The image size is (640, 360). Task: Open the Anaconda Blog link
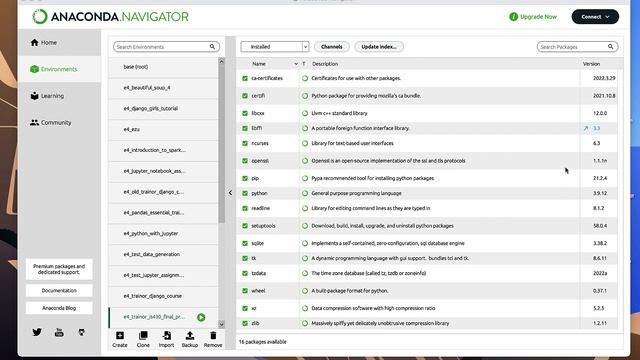(59, 308)
